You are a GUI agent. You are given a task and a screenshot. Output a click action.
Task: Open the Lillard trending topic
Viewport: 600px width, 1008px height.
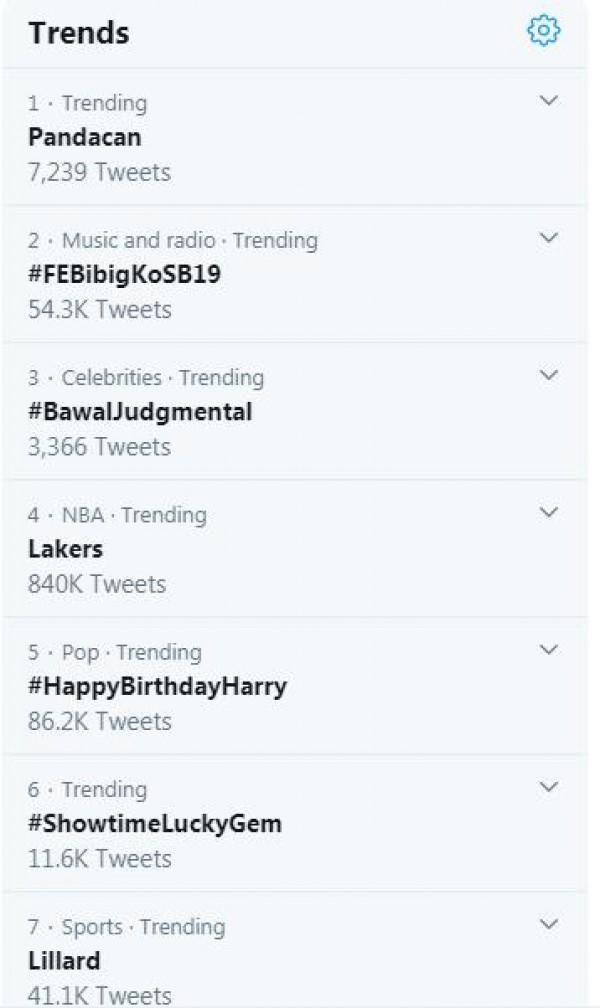click(x=64, y=961)
